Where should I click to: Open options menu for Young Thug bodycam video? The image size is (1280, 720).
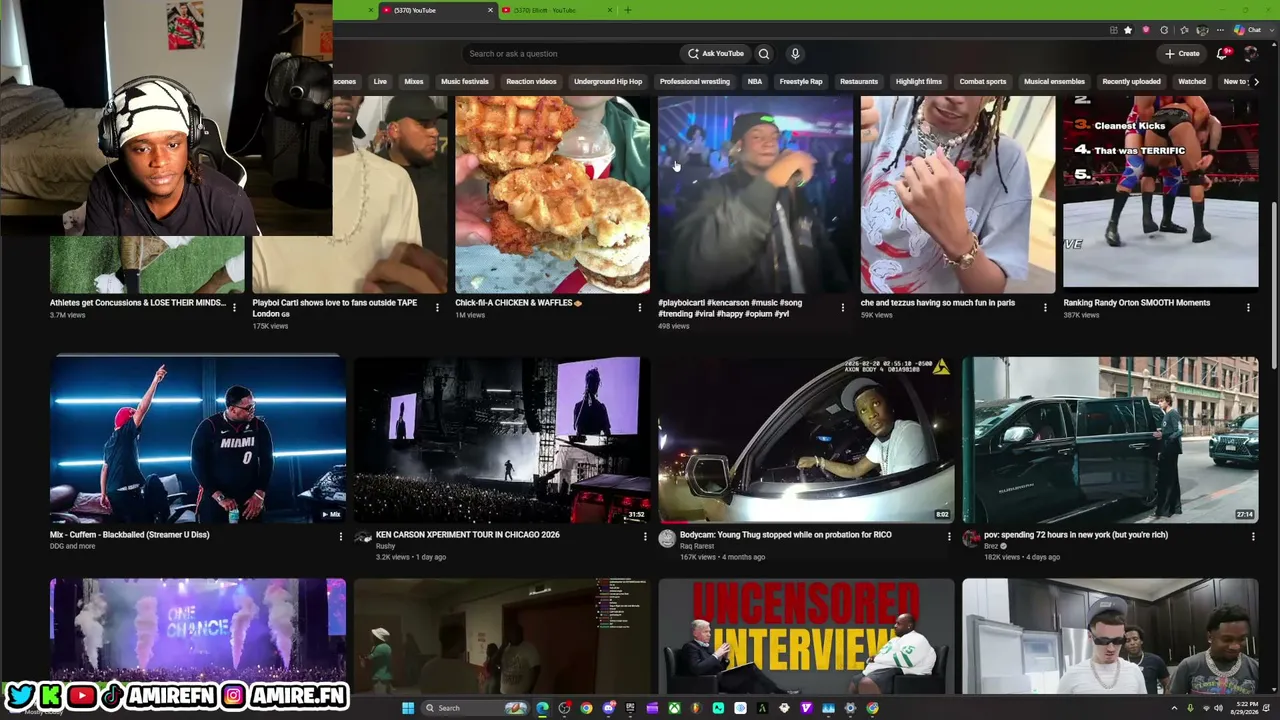(x=949, y=537)
